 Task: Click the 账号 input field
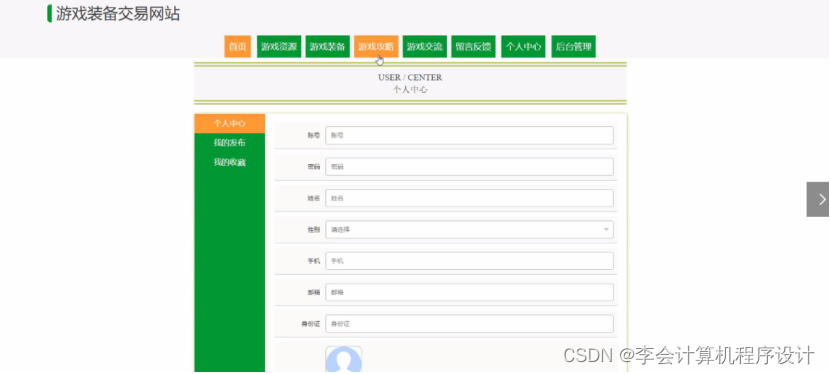(470, 135)
